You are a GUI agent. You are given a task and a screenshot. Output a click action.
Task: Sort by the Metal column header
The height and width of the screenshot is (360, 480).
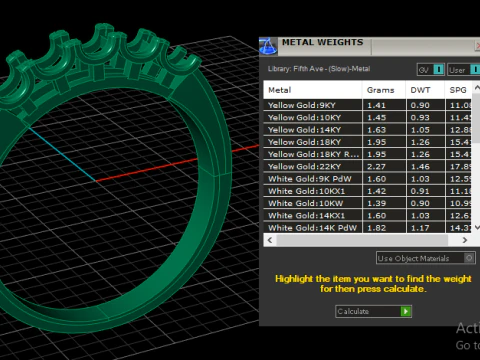[312, 90]
